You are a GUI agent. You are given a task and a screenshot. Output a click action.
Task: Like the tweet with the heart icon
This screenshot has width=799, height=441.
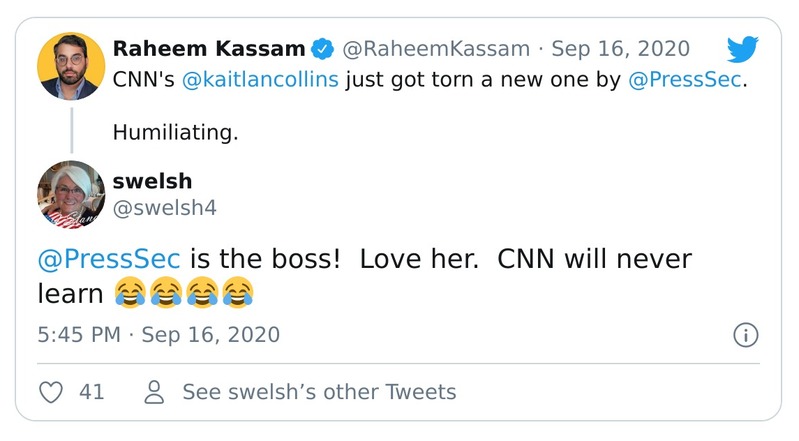coord(51,392)
